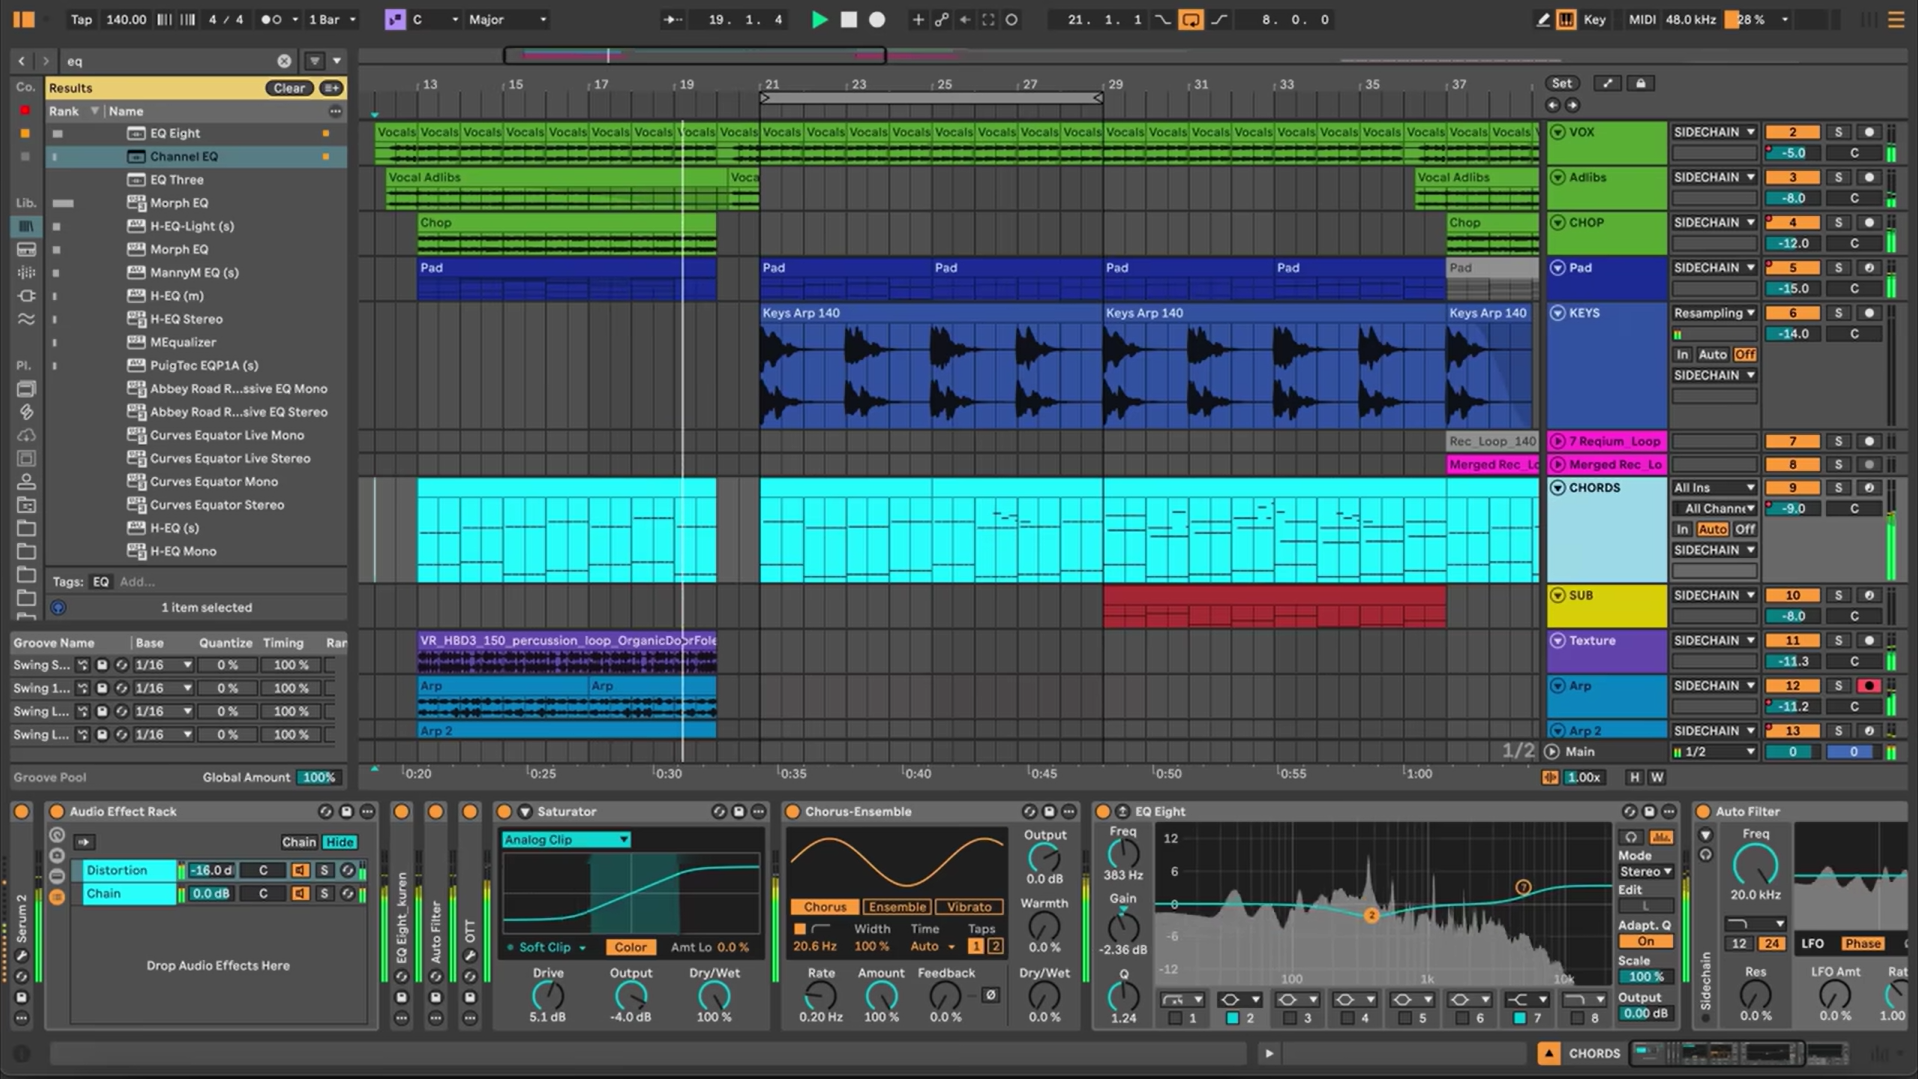Select Morph EQ above H-EQ-Light (s)
Screen dimensions: 1918x1079
click(179, 203)
